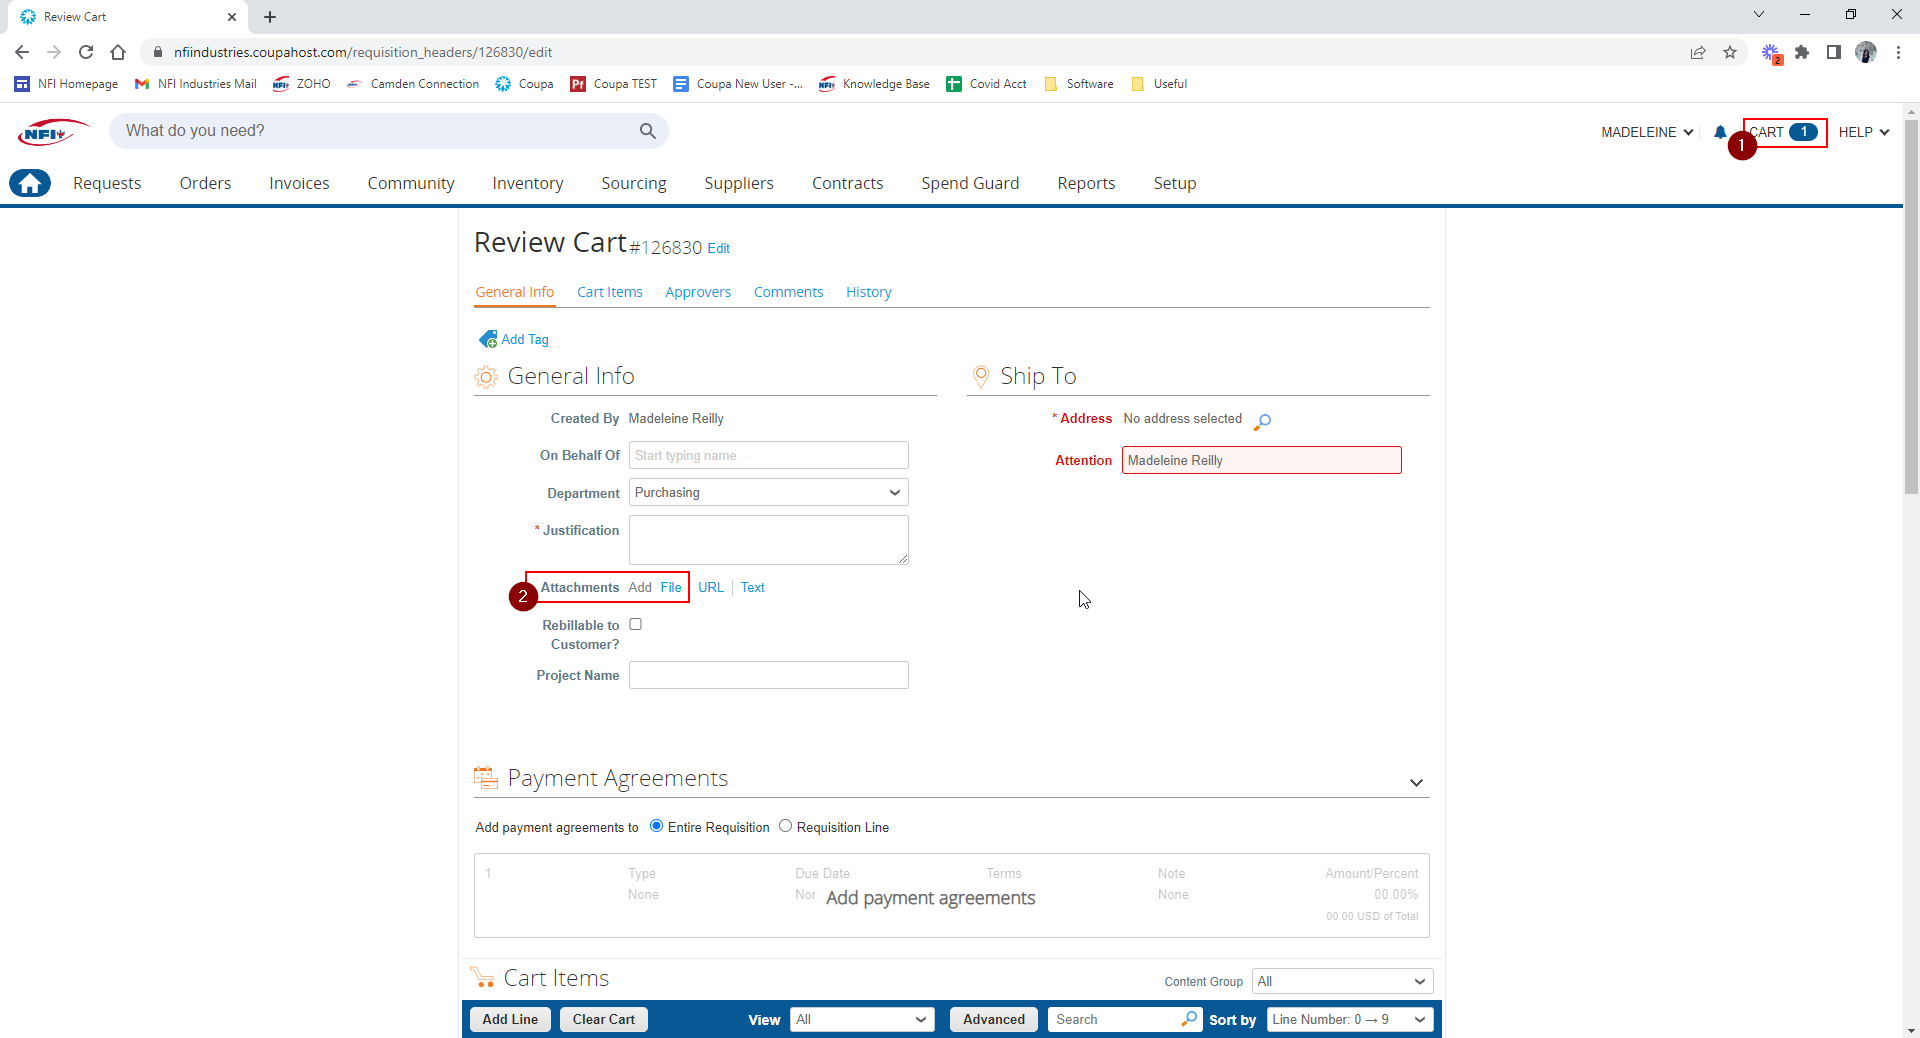
Task: Open Covid Acct bookmark
Action: pyautogui.click(x=986, y=84)
